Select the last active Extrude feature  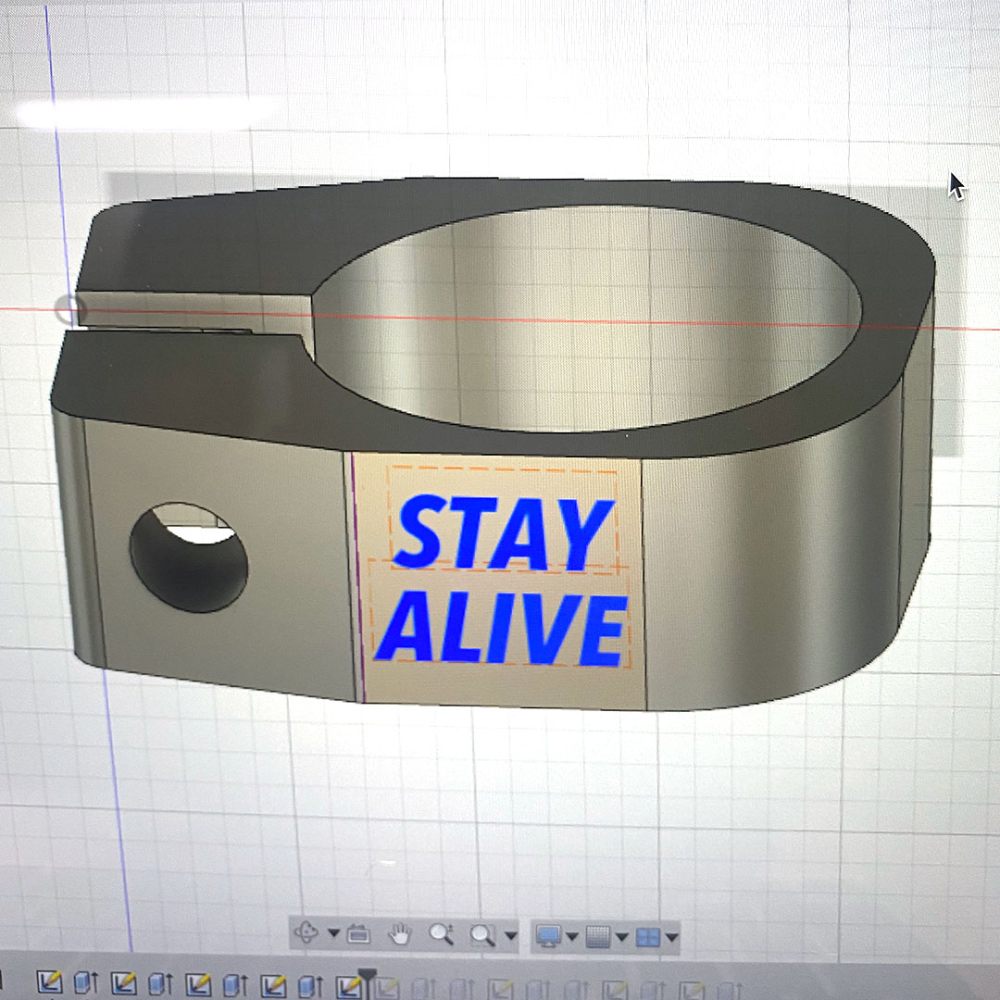coord(307,985)
